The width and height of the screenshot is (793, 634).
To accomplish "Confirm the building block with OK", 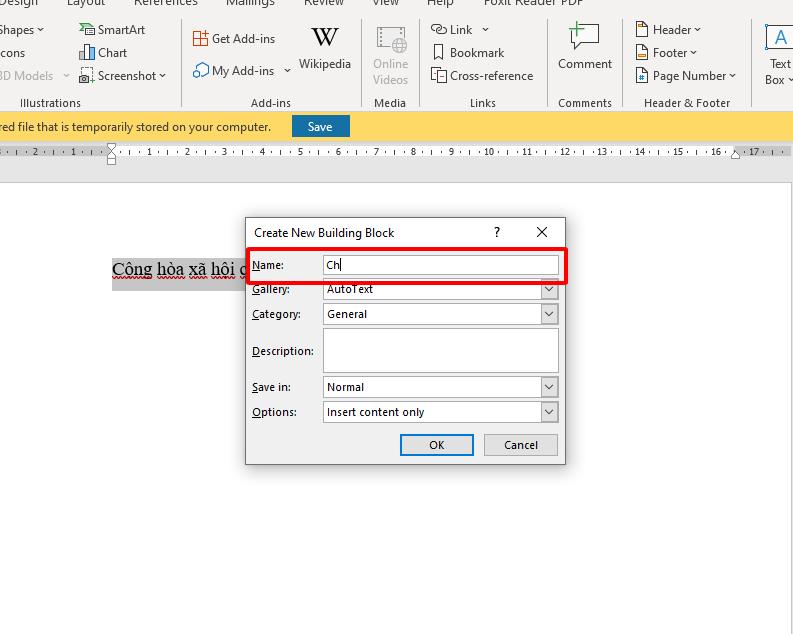I will [x=437, y=445].
